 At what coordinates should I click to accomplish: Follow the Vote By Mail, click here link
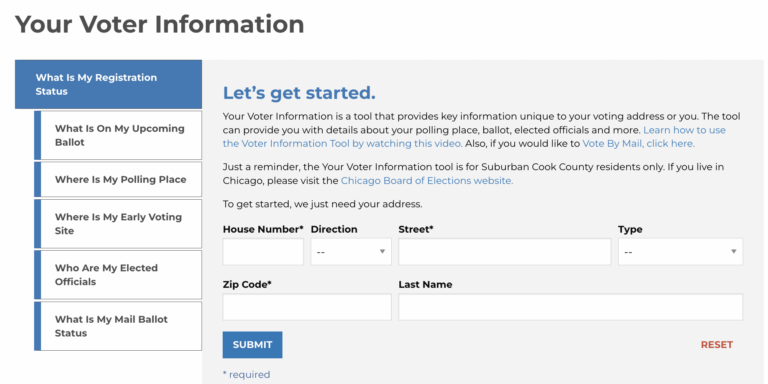pos(638,144)
